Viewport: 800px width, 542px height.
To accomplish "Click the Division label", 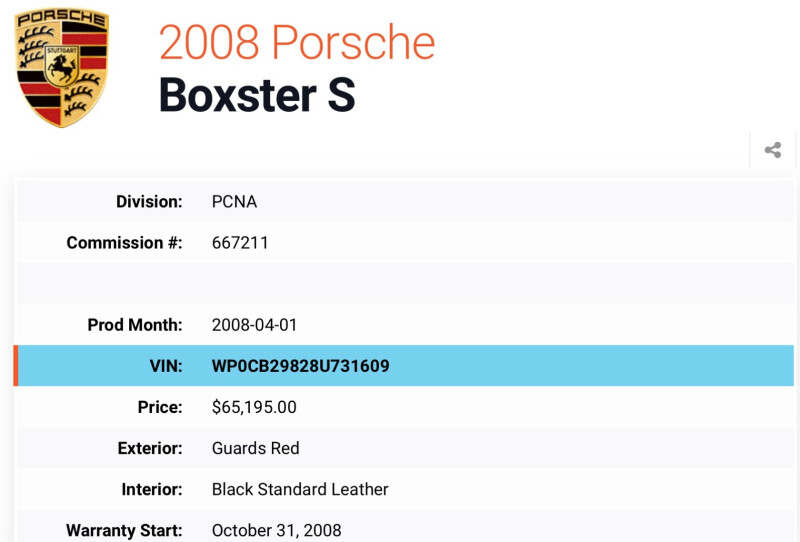I will [x=149, y=202].
